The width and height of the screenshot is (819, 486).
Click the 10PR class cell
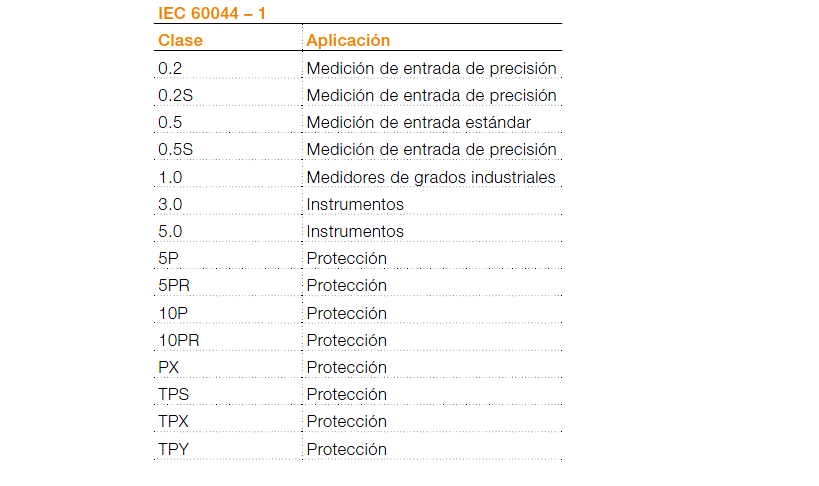coord(179,340)
